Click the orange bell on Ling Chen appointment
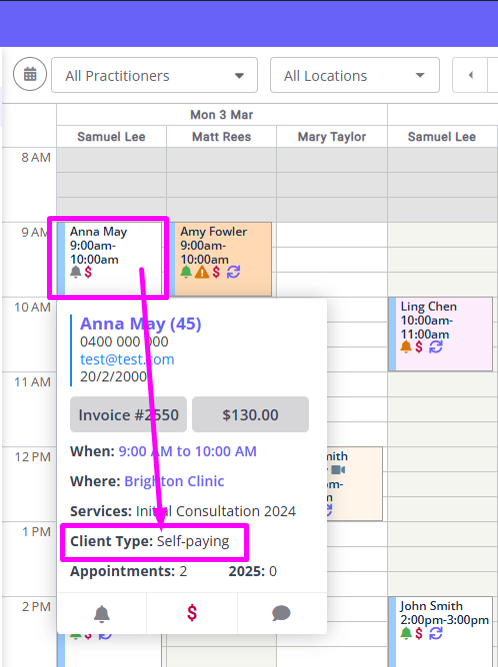The image size is (498, 667). click(406, 347)
